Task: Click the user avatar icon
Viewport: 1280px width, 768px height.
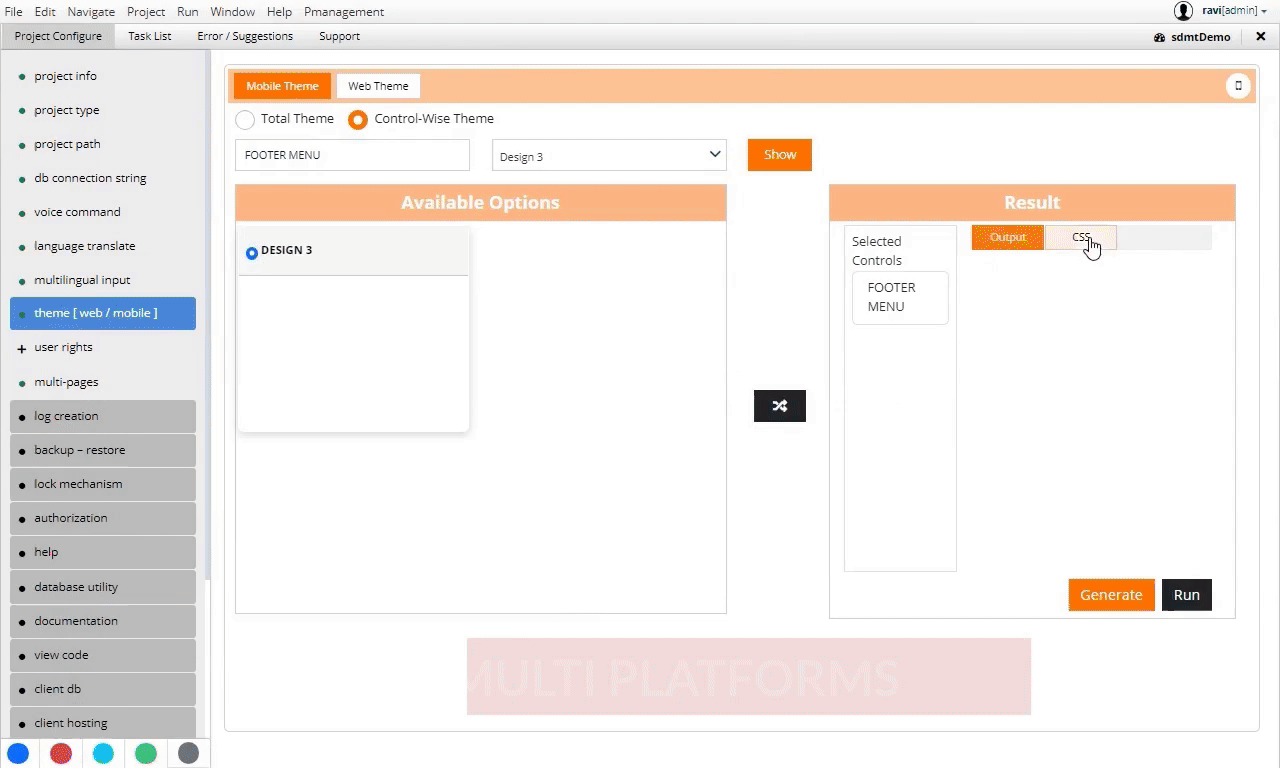Action: pyautogui.click(x=1183, y=11)
